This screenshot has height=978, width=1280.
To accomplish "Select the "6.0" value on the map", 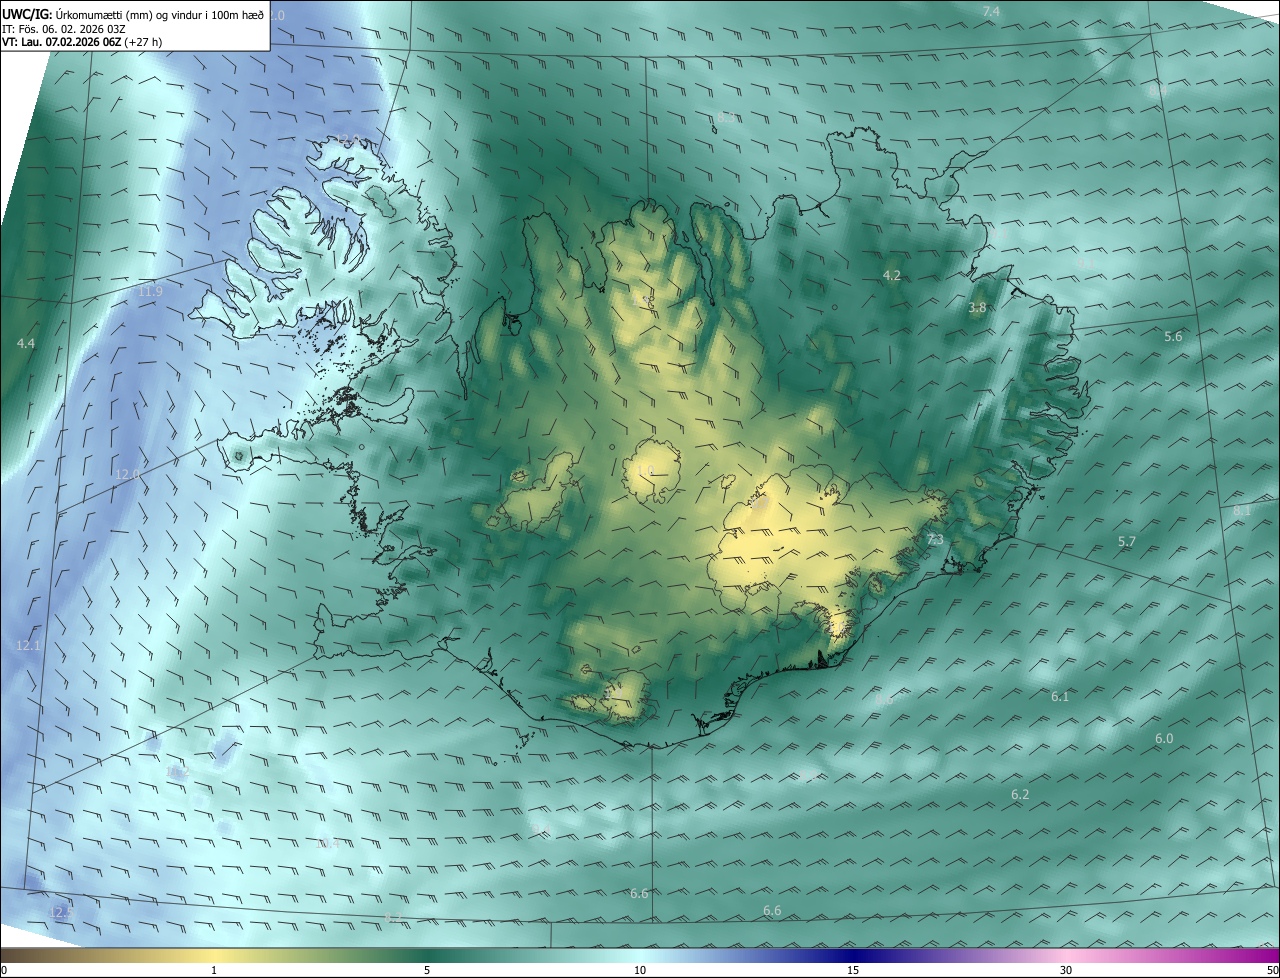I will pos(1164,738).
